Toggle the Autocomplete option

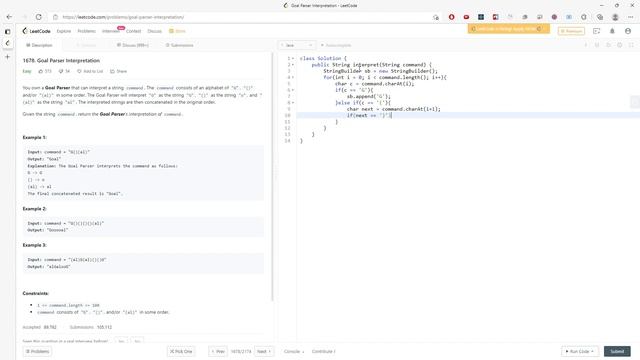pyautogui.click(x=336, y=45)
